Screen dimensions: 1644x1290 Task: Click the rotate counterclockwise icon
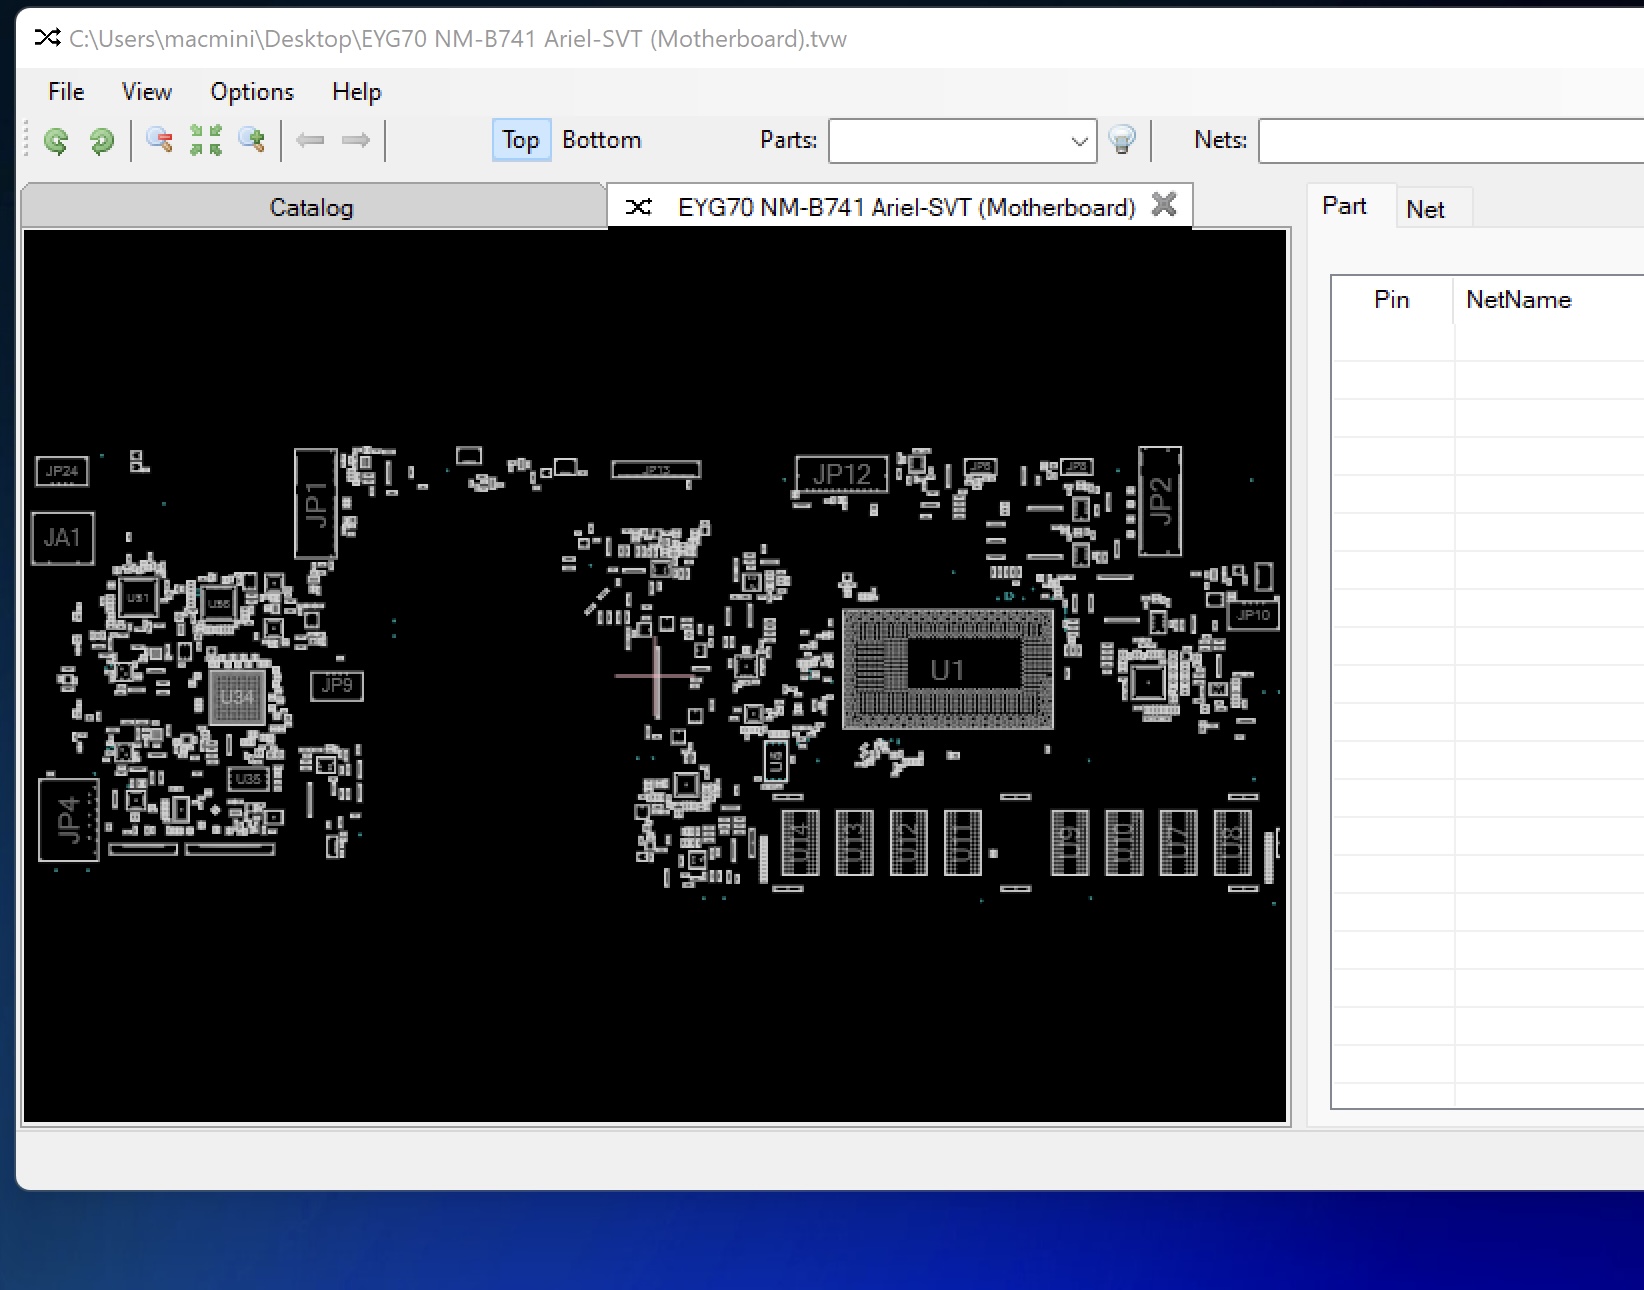(56, 141)
